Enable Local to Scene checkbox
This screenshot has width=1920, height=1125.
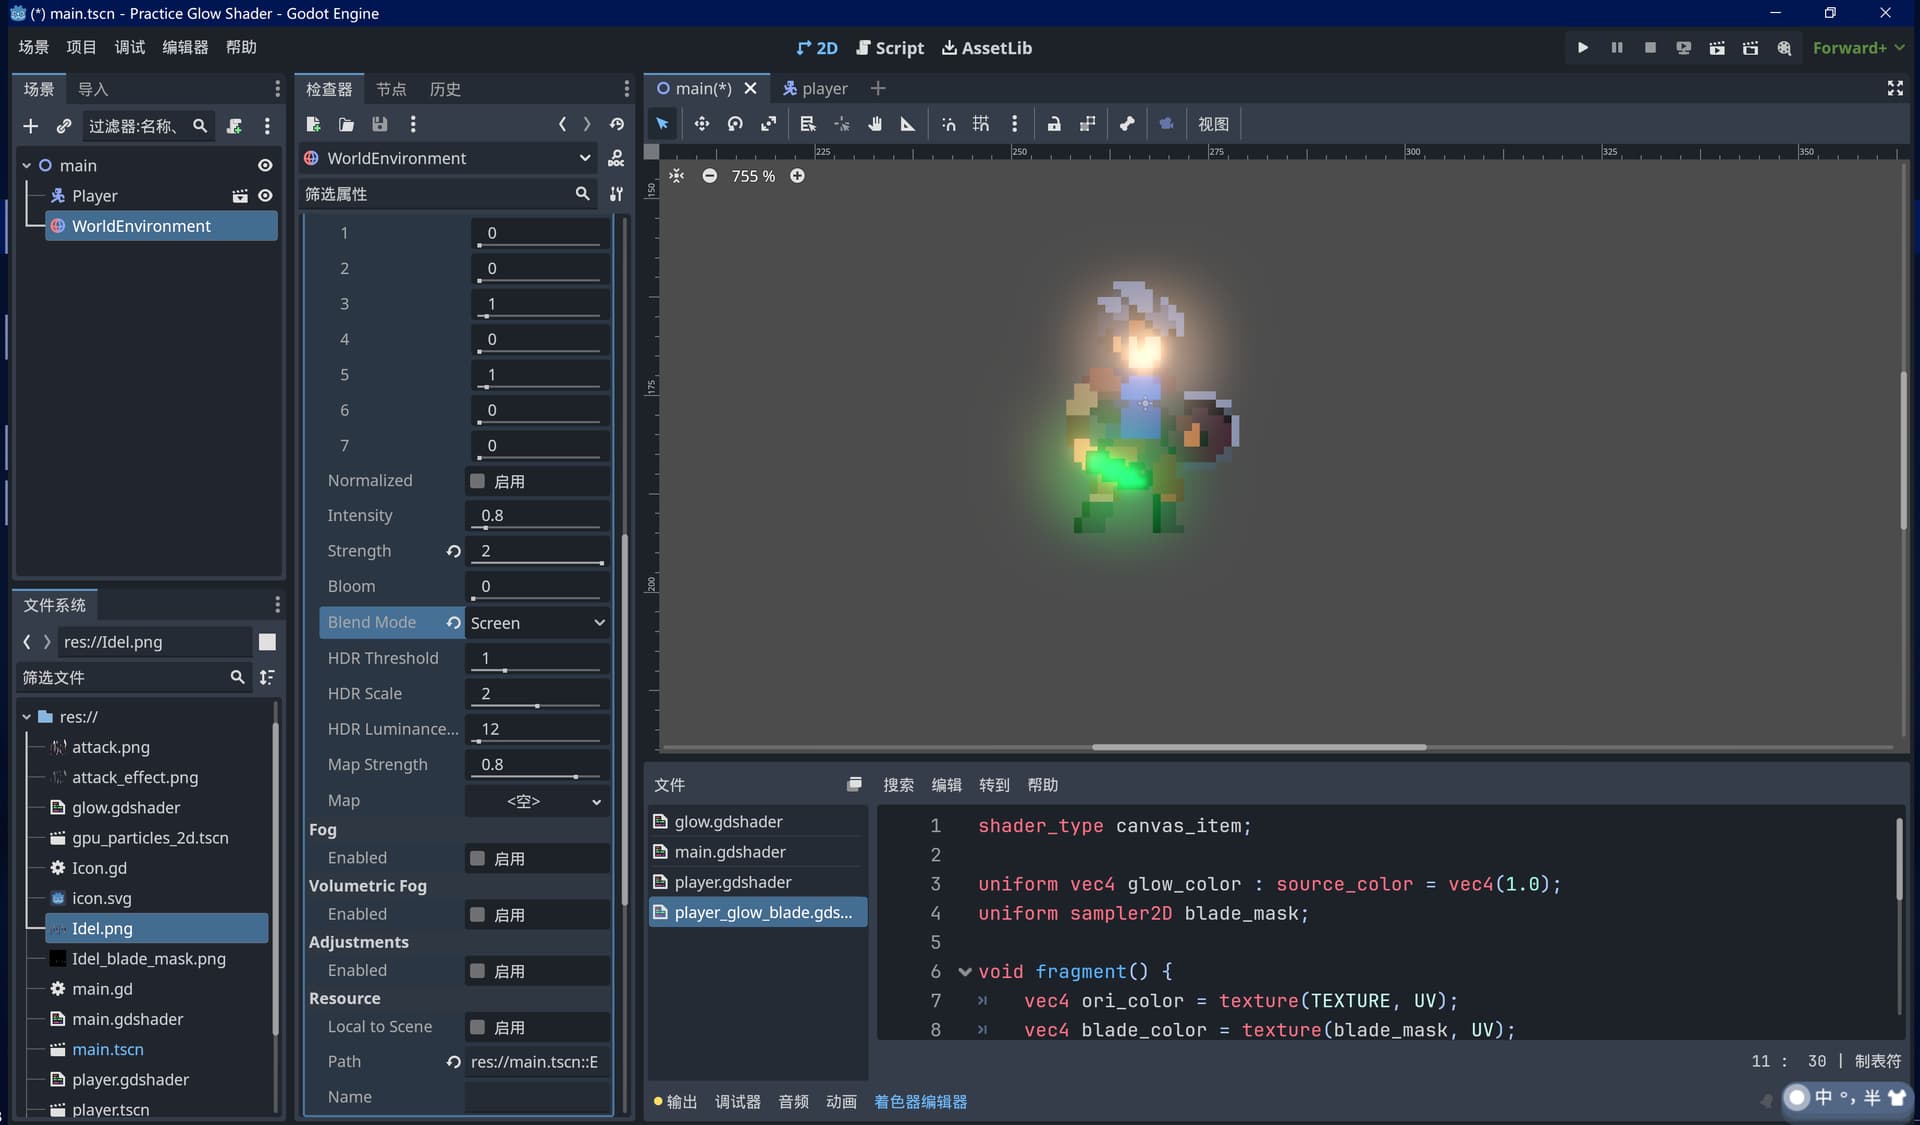tap(477, 1027)
